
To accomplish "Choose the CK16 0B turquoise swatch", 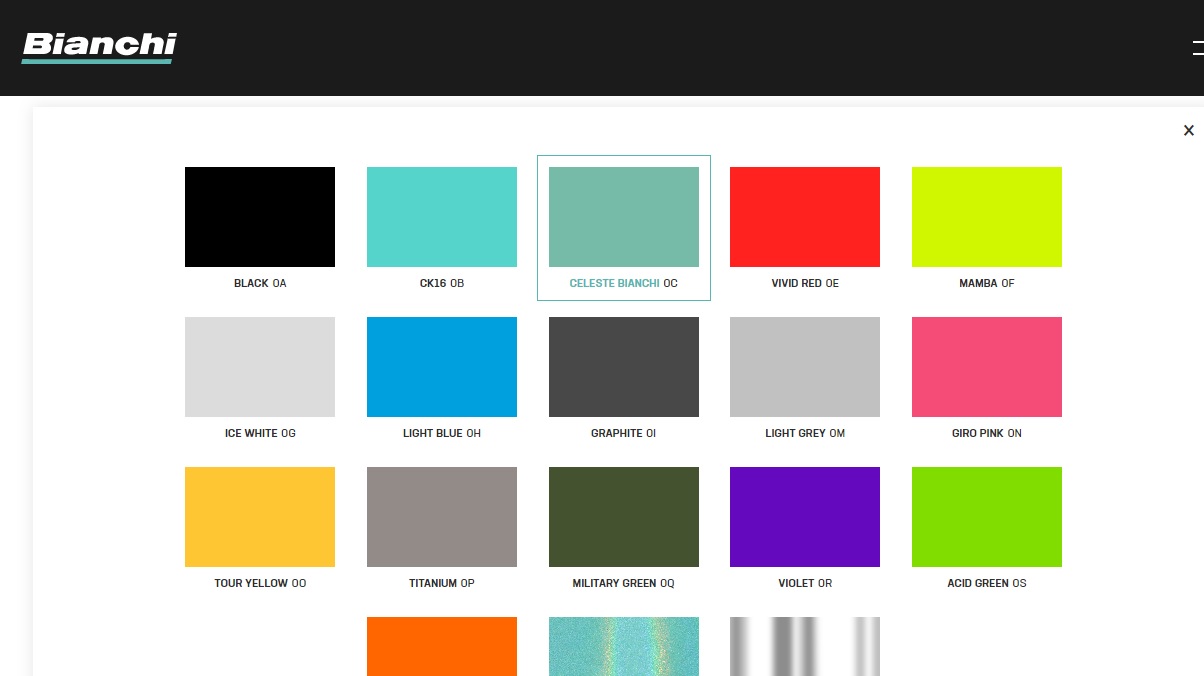I will click(x=442, y=217).
